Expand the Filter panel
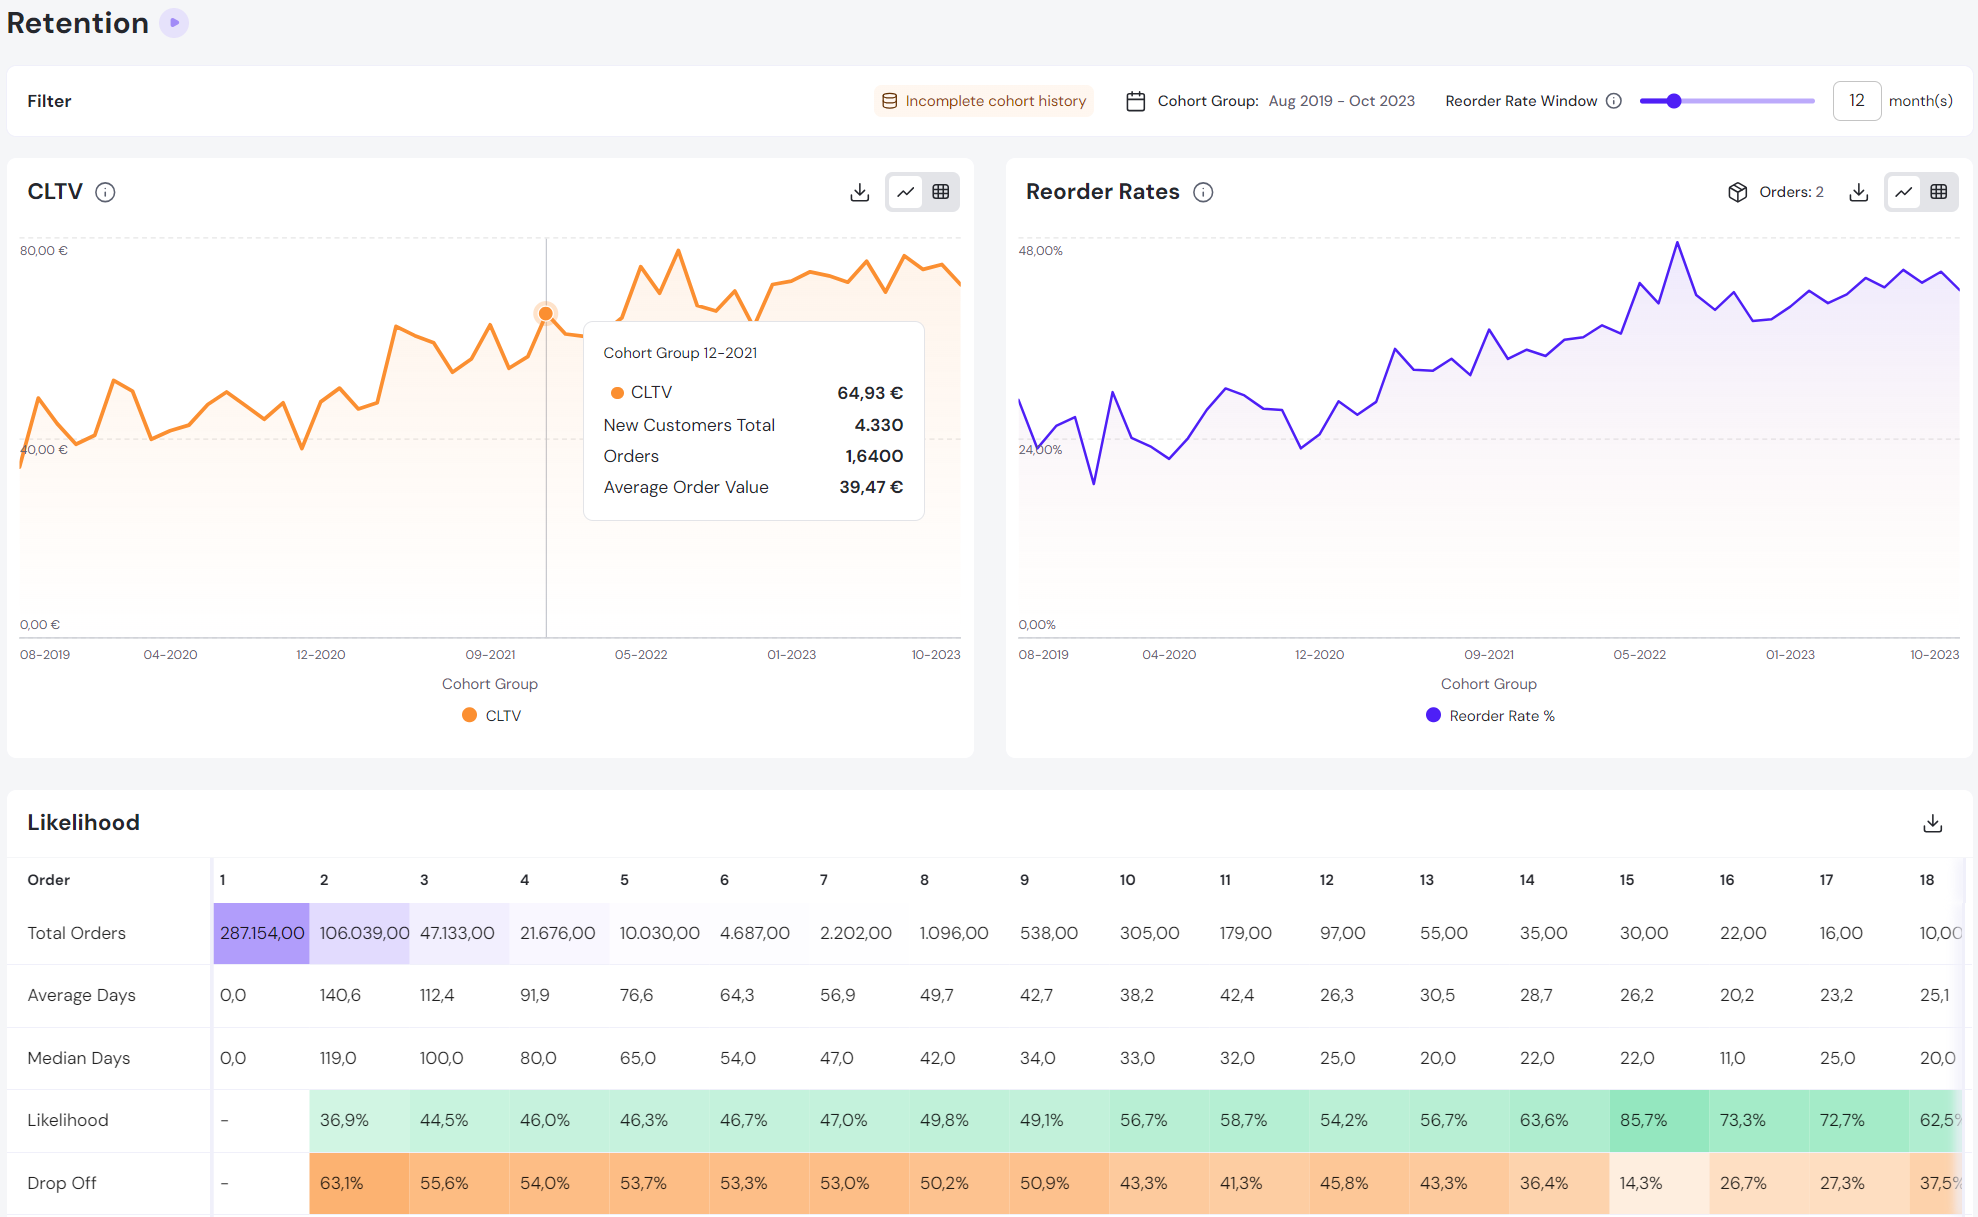 pyautogui.click(x=49, y=101)
